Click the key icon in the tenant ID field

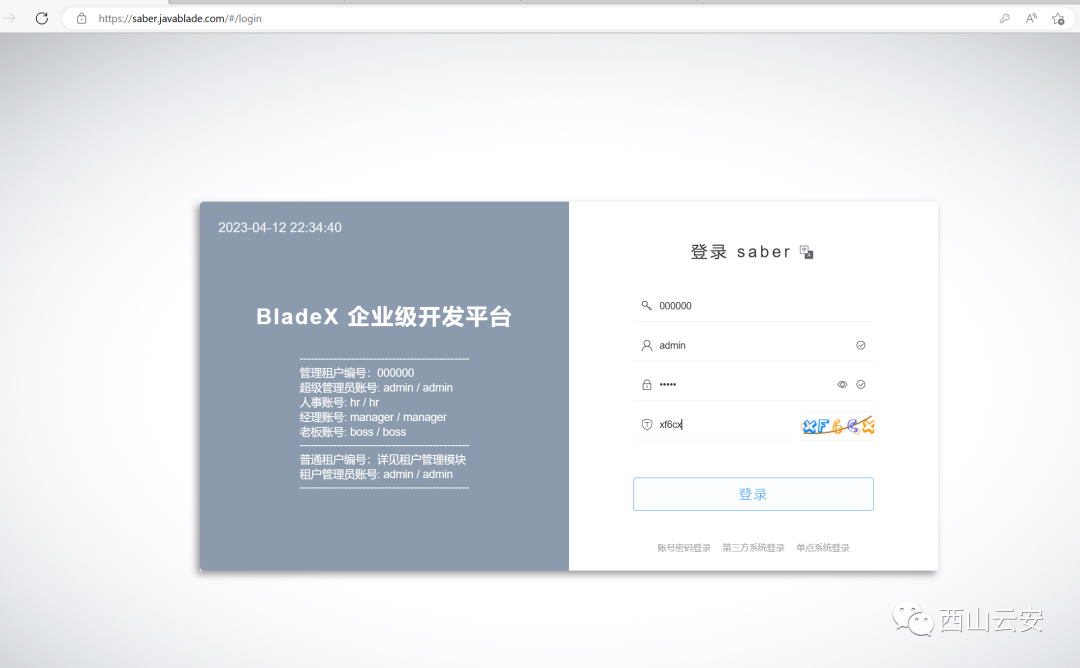click(647, 305)
